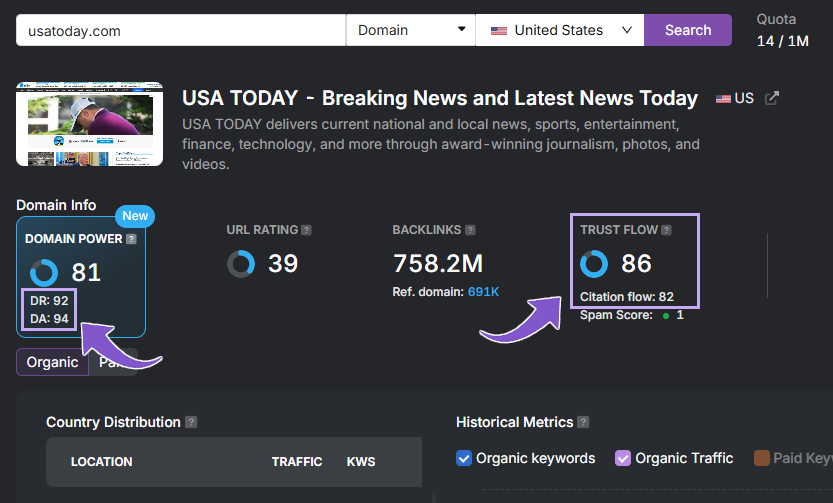Click the 758.2M backlinks value
The width and height of the screenshot is (833, 503).
[438, 264]
